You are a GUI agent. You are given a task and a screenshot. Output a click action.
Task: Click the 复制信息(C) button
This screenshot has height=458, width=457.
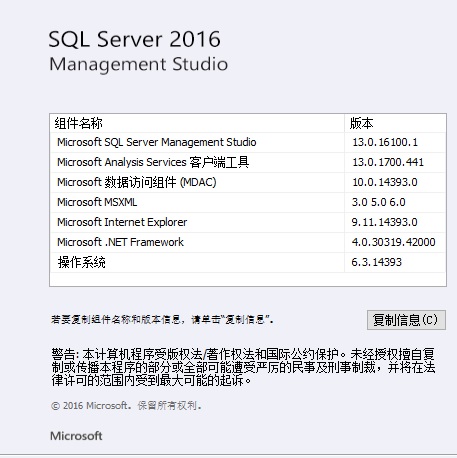click(x=406, y=320)
